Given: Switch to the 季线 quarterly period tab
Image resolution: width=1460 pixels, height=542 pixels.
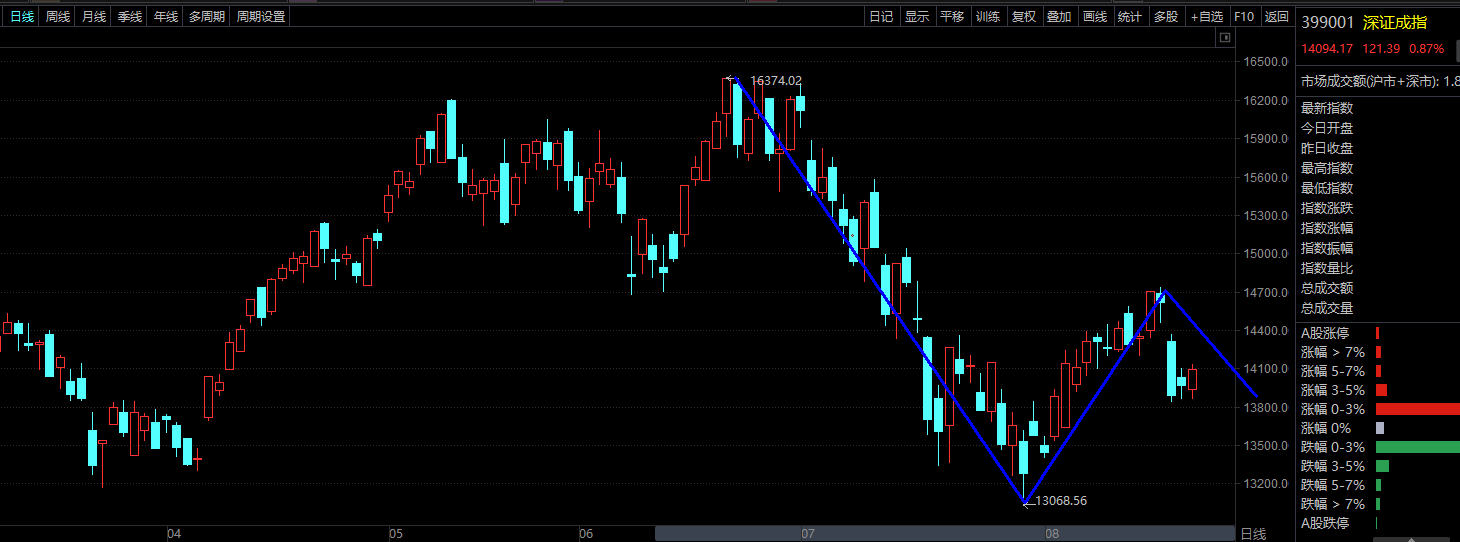Looking at the screenshot, I should (130, 17).
